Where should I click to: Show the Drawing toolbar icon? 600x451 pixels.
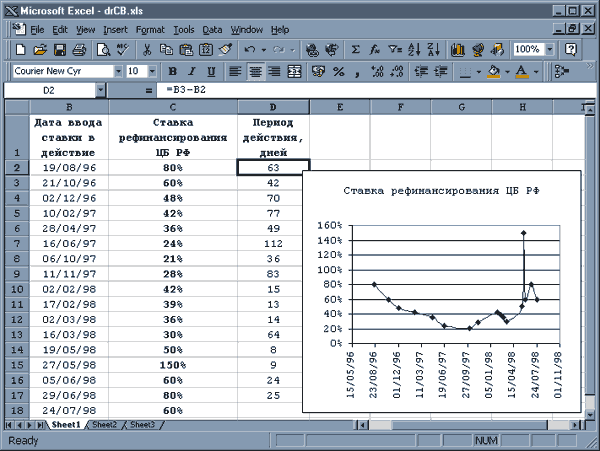click(497, 49)
